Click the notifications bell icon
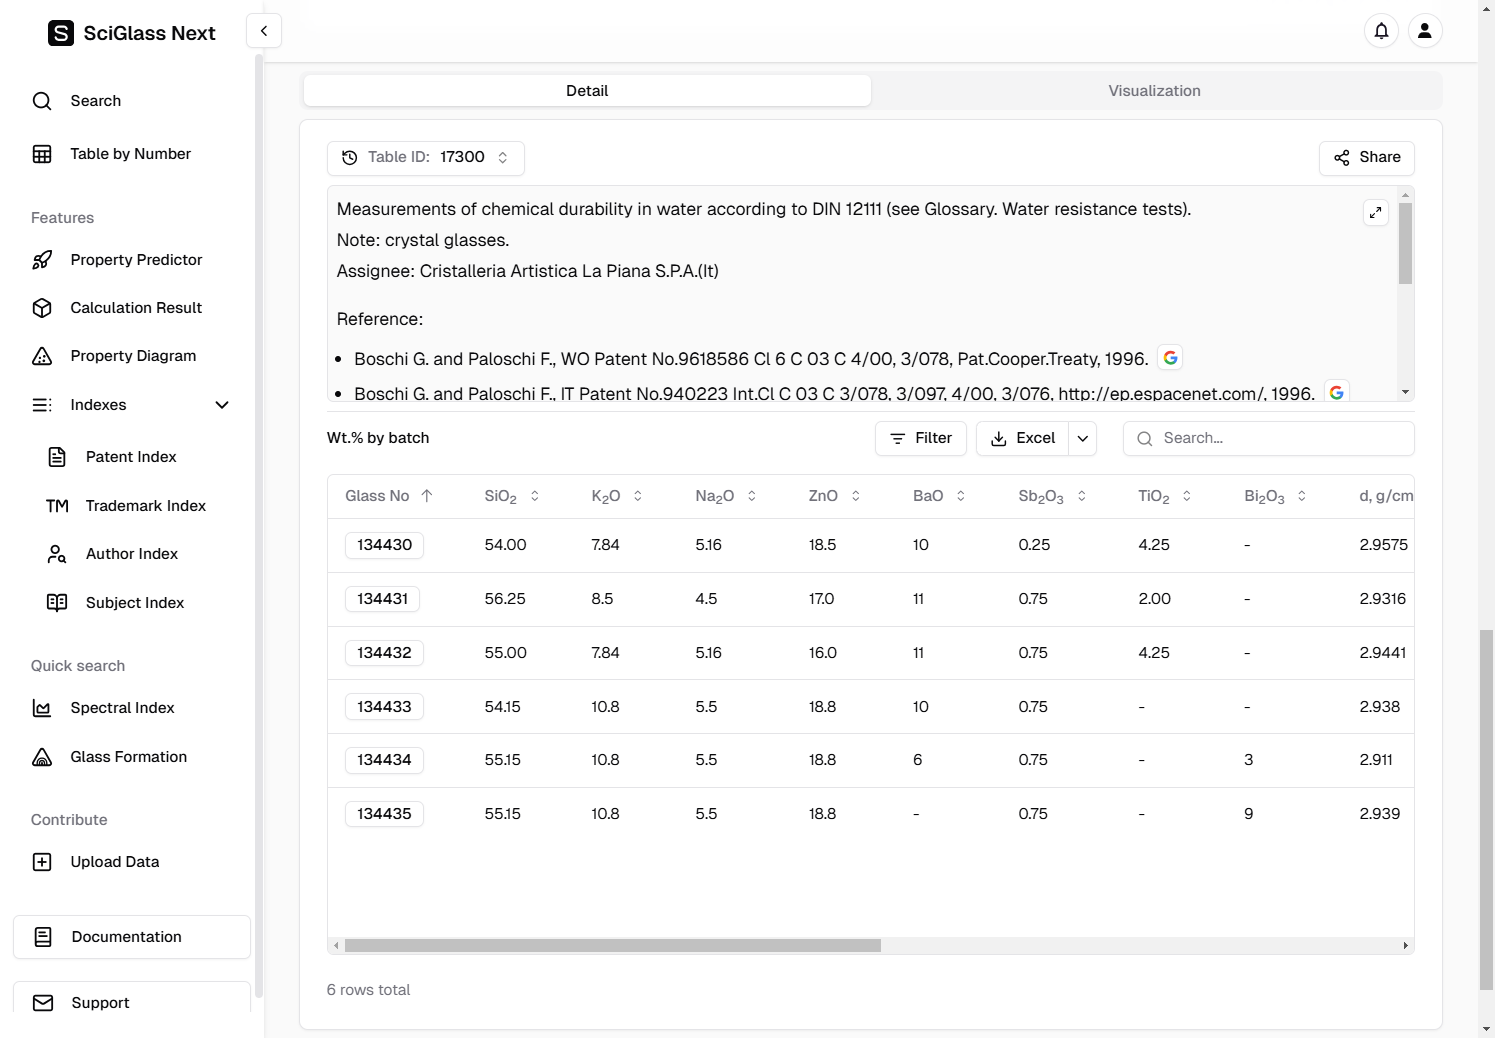1495x1038 pixels. 1381,31
